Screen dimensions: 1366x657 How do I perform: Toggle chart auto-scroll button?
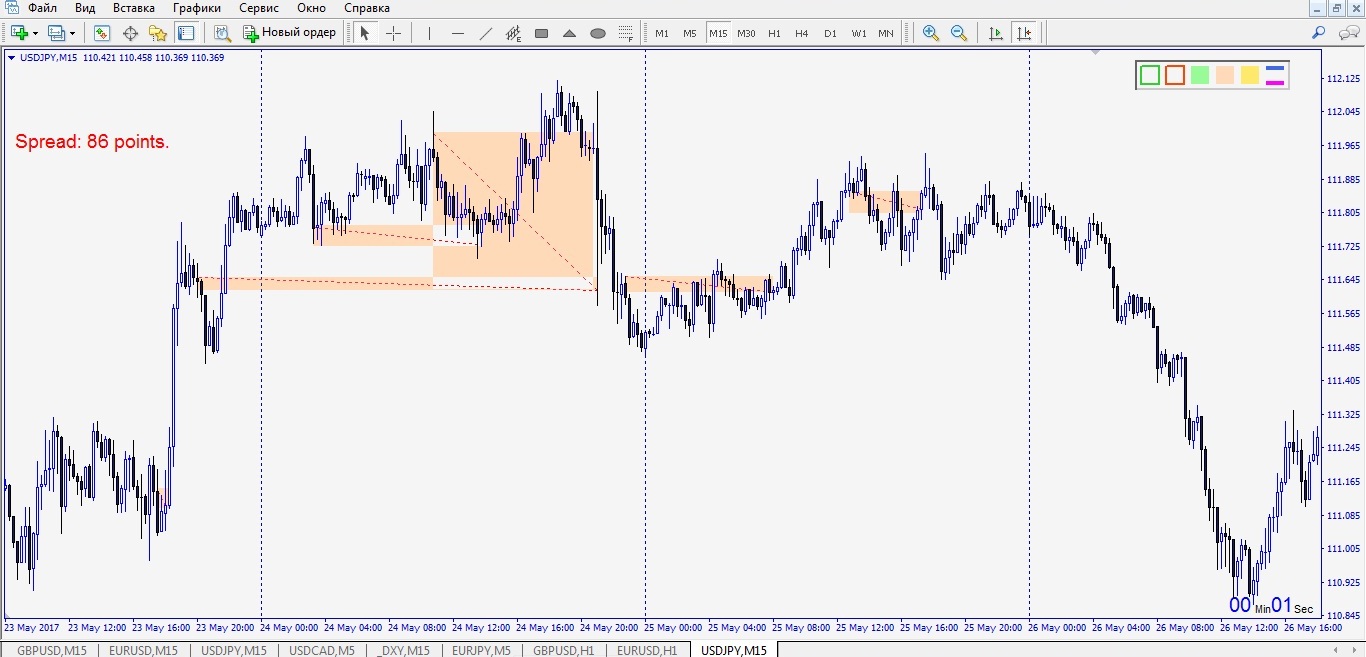[995, 33]
